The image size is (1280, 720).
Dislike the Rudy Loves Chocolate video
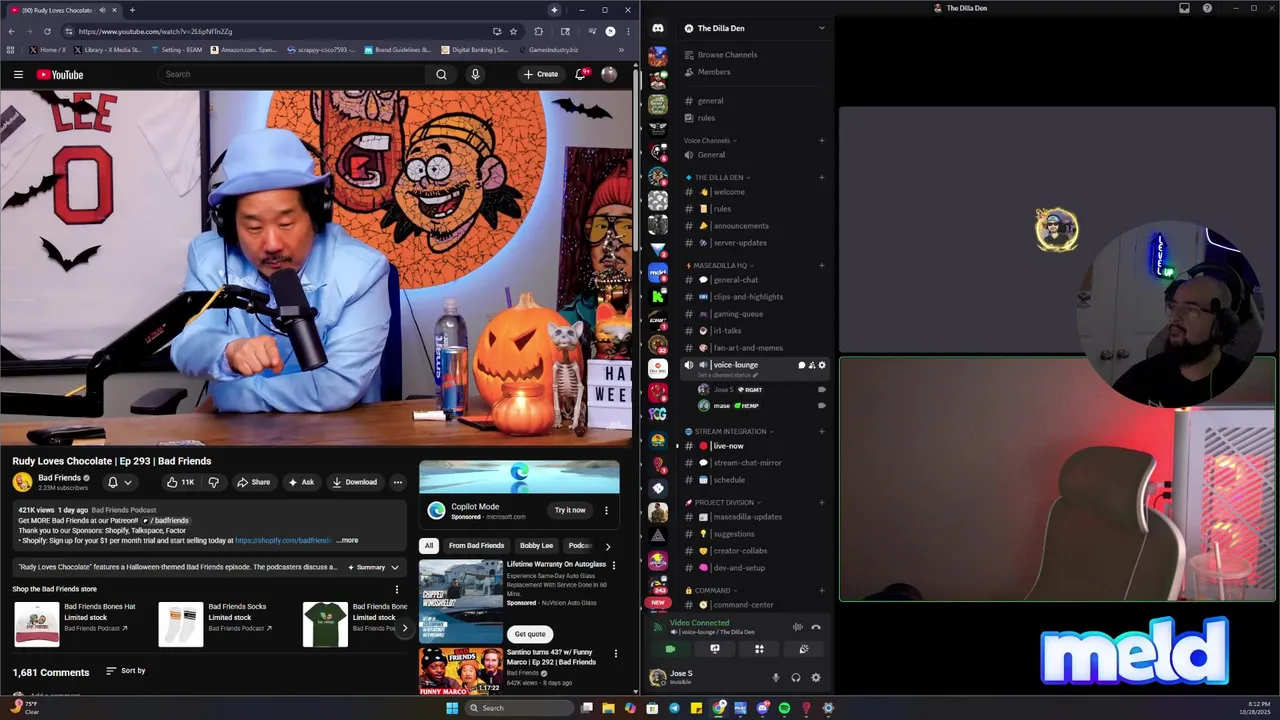pos(213,482)
